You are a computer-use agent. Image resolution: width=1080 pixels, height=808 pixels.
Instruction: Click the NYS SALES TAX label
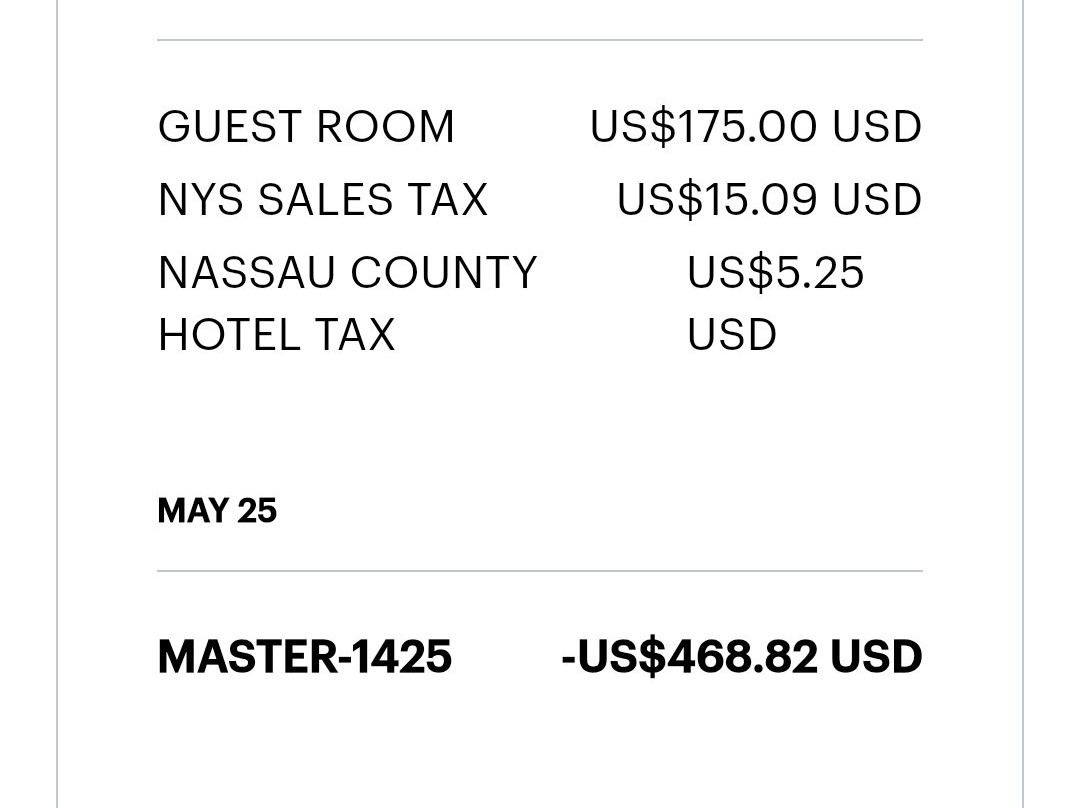323,200
